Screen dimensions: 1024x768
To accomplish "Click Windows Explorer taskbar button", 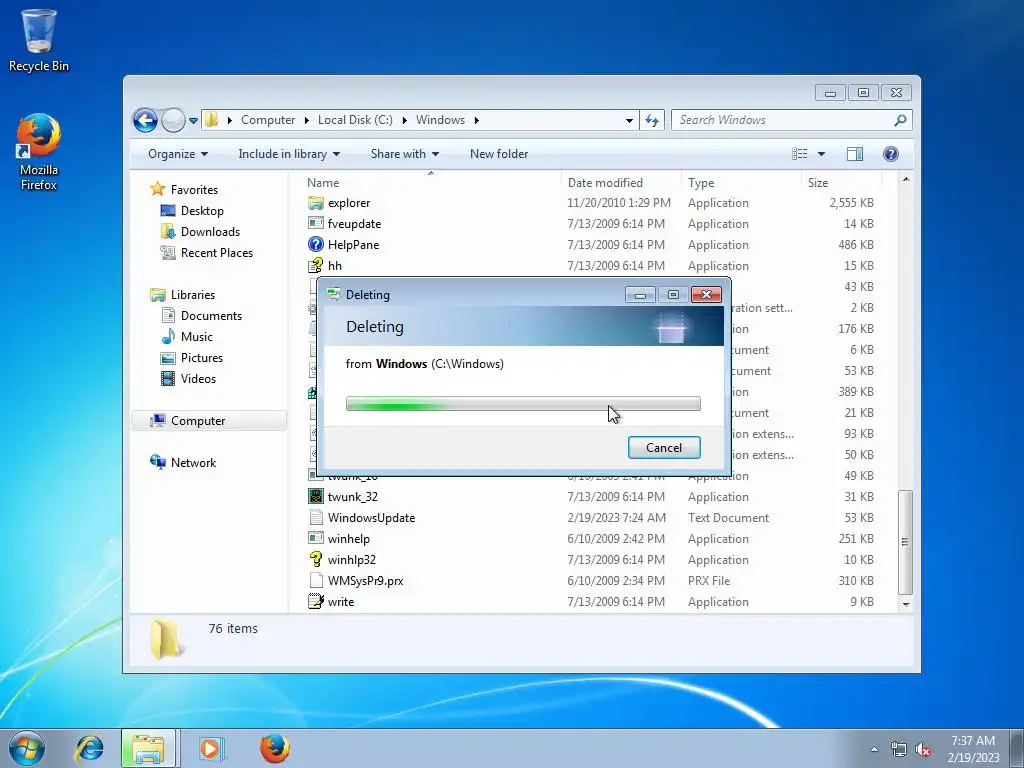I will click(148, 748).
